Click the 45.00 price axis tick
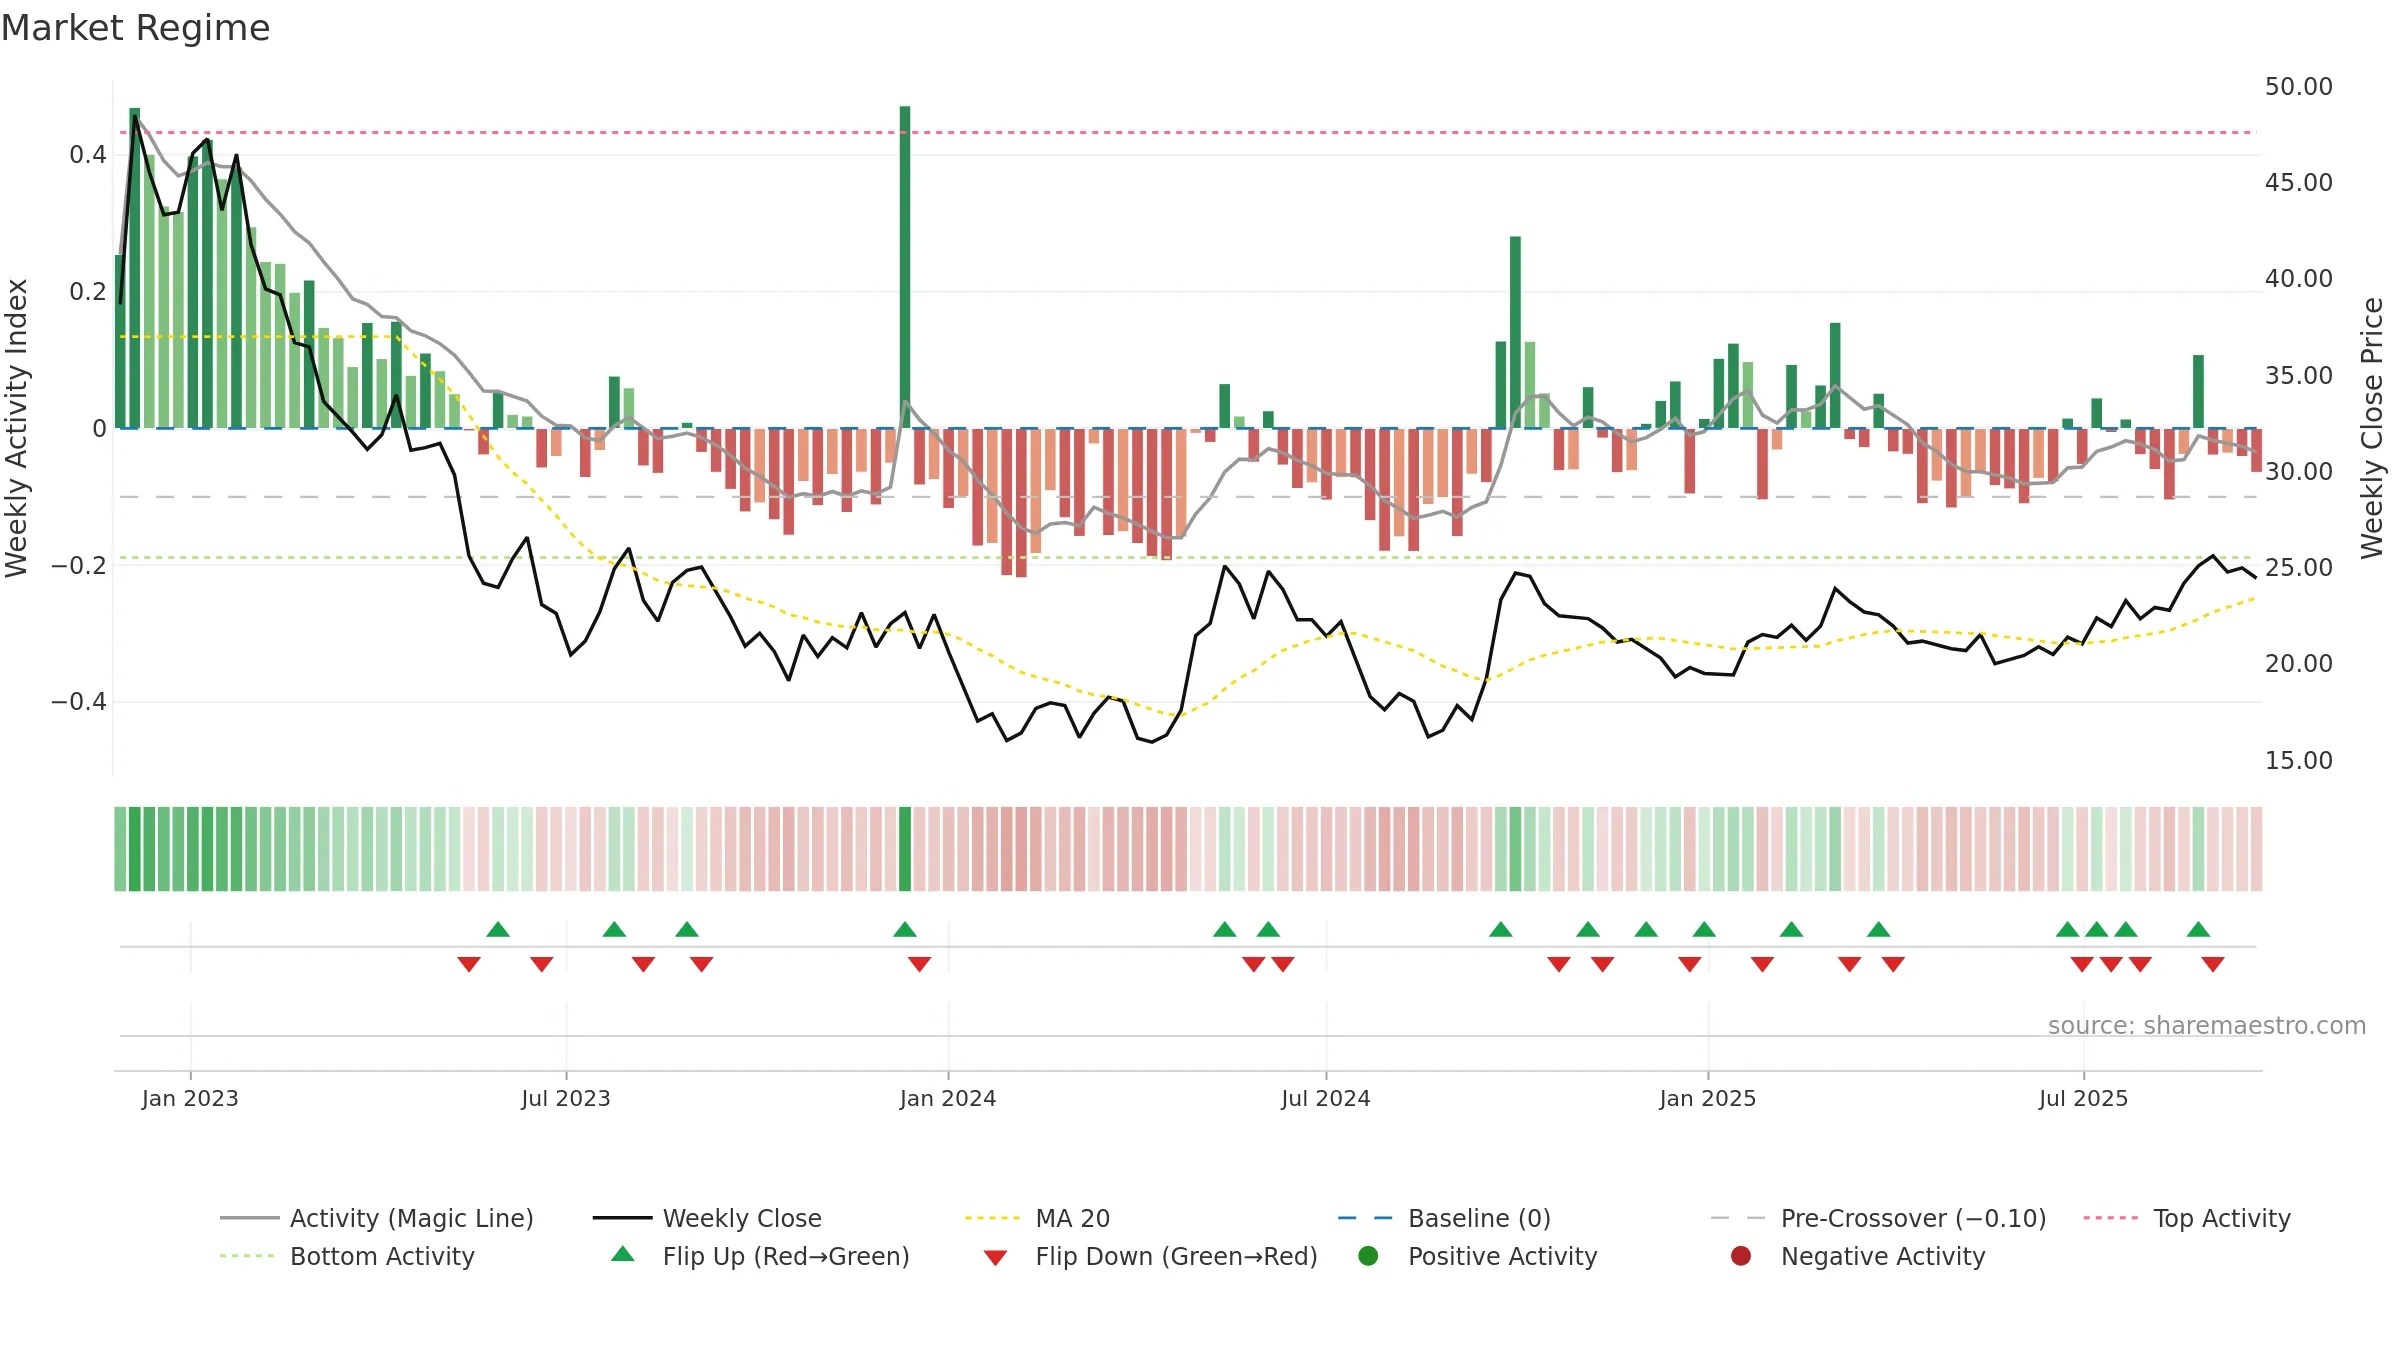Image resolution: width=2400 pixels, height=1350 pixels. pyautogui.click(x=2299, y=183)
